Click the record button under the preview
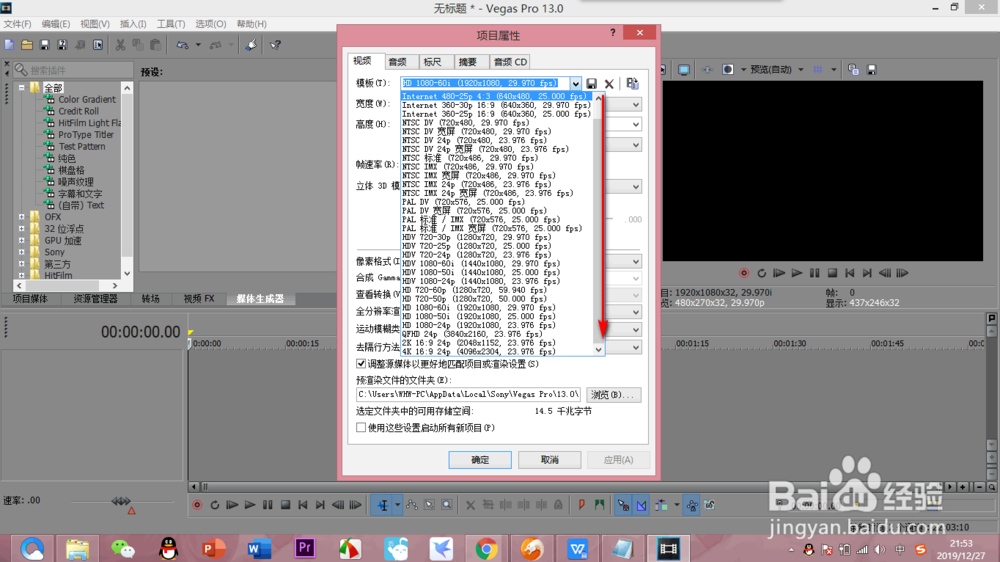The image size is (1000, 562). coord(744,273)
